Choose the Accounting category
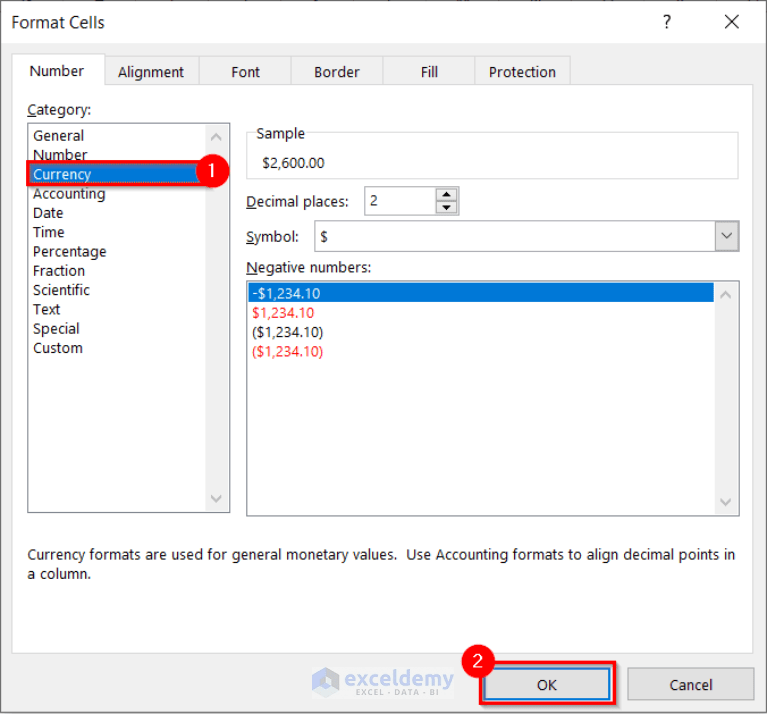Image resolution: width=767 pixels, height=714 pixels. (x=117, y=194)
